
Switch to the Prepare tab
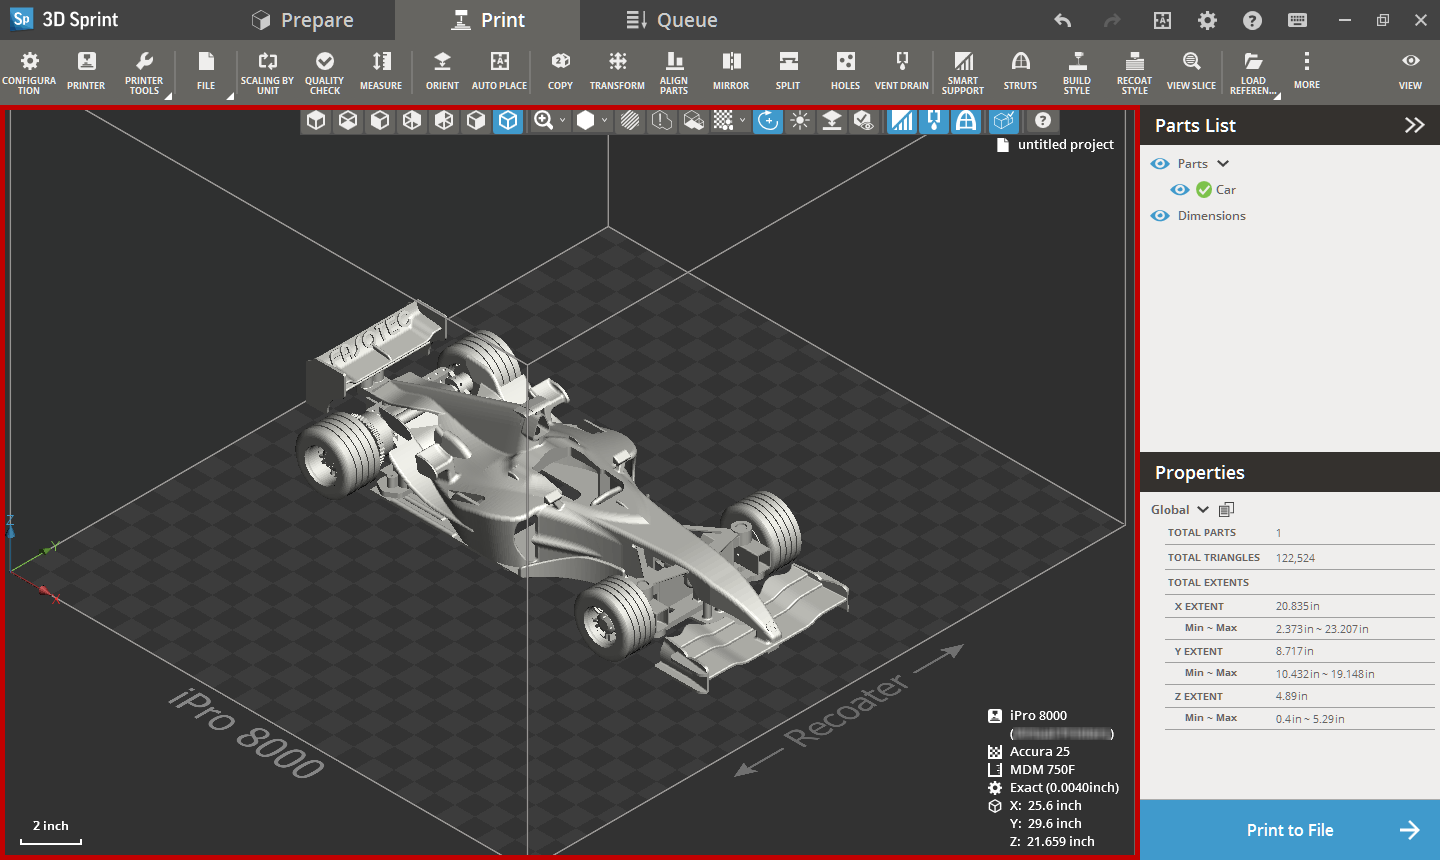[x=303, y=20]
